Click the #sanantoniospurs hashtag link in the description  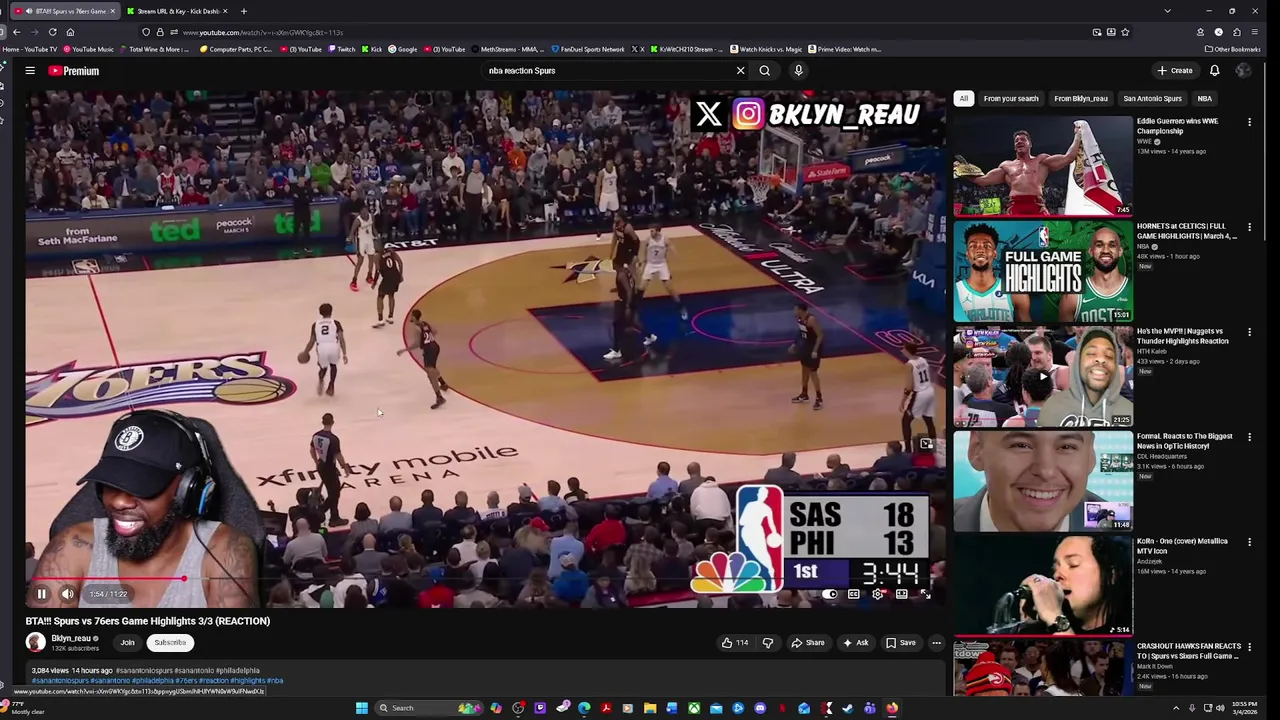[x=60, y=681]
